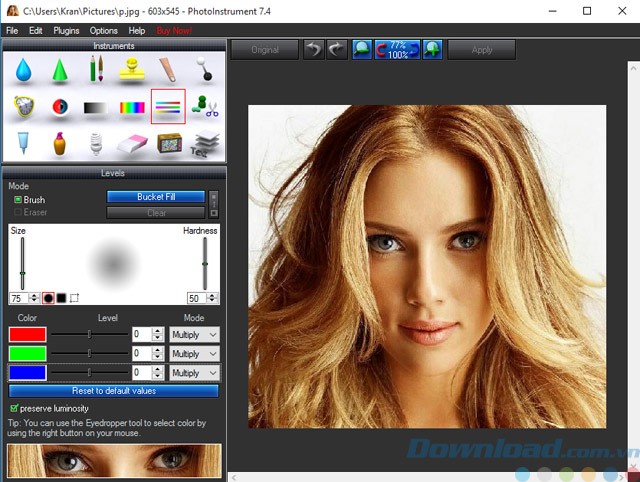Click the eye preview thumbnail at the bottom

[x=114, y=462]
